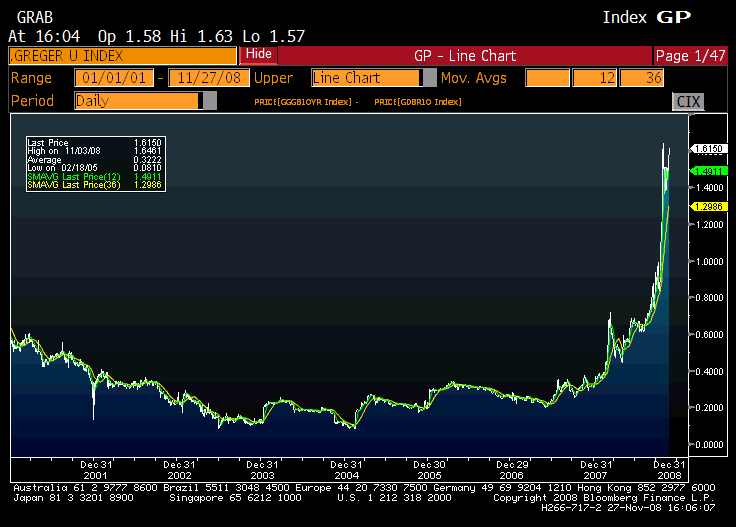Click gray arrow beside Line Chart field
This screenshot has height=527, width=736.
tap(430, 78)
